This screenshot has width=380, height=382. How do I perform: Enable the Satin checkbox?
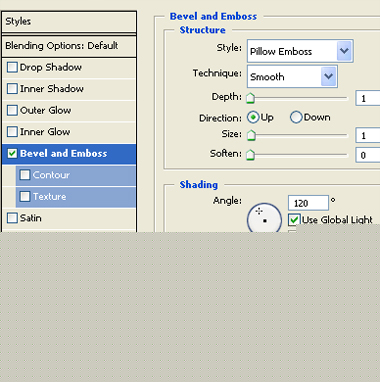coord(12,218)
